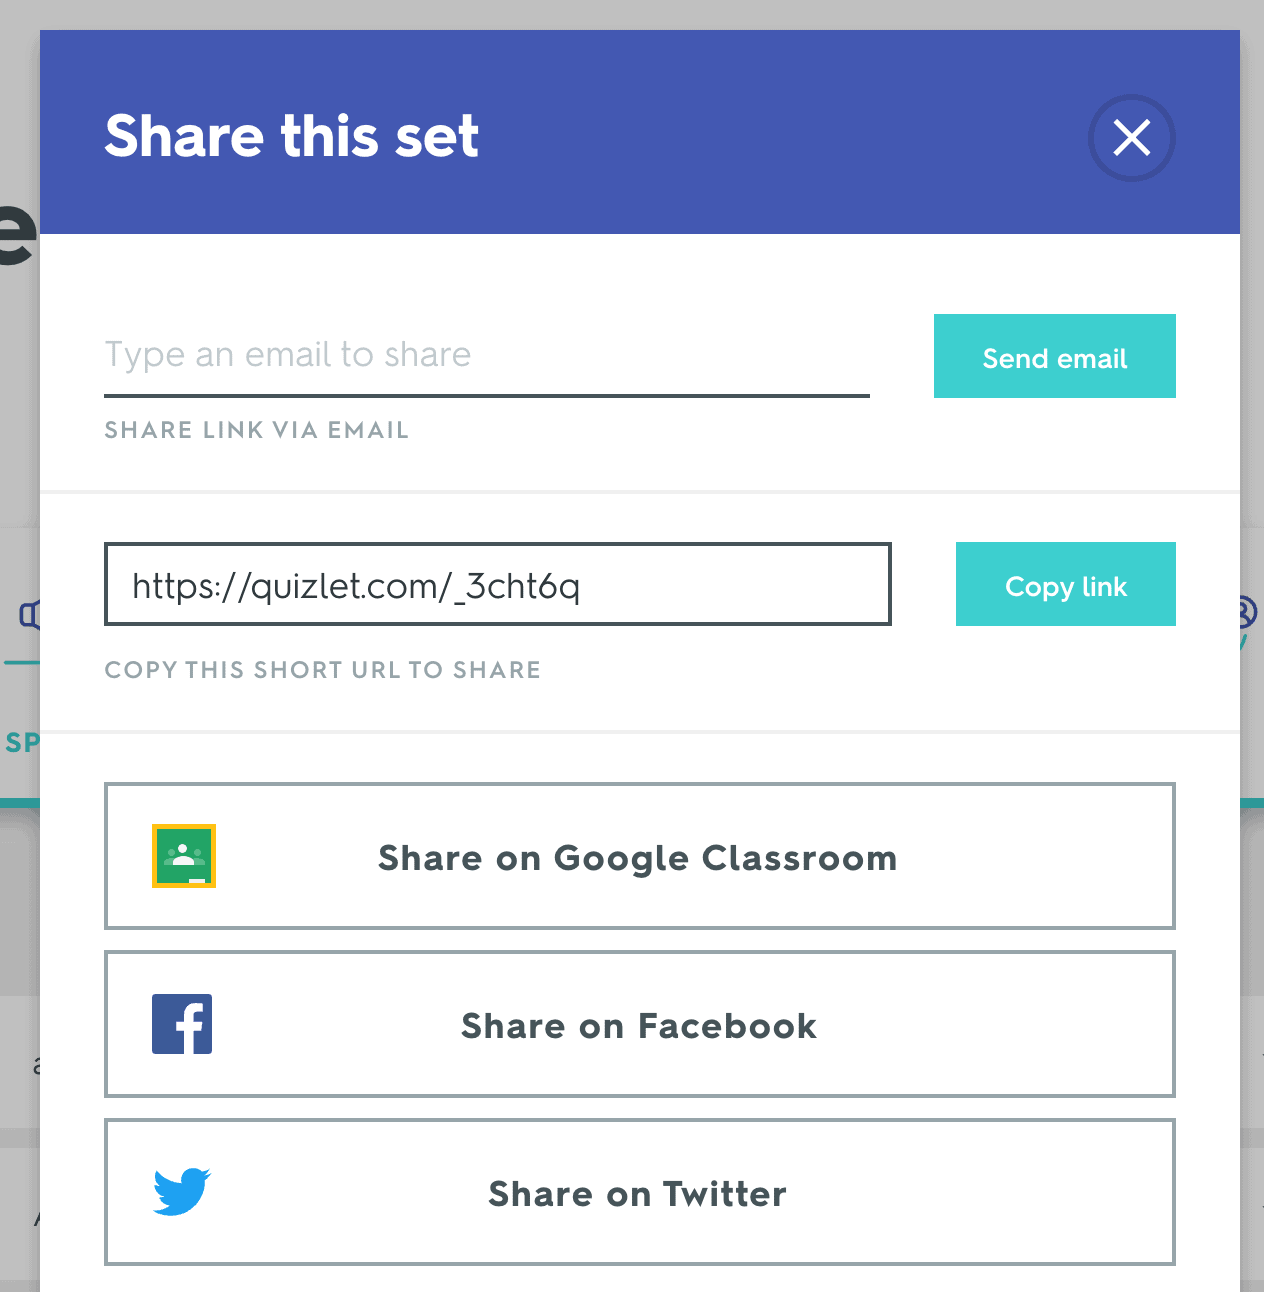1264x1292 pixels.
Task: Click the 'SHARE LINK VIA EMAIL' label
Action: (257, 430)
